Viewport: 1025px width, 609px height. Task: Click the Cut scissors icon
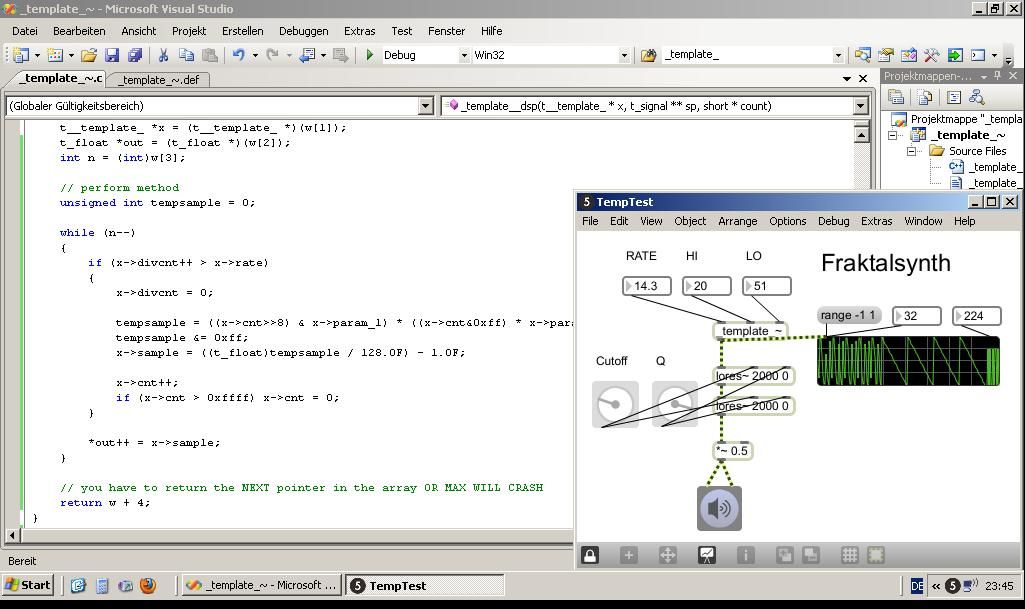click(163, 55)
